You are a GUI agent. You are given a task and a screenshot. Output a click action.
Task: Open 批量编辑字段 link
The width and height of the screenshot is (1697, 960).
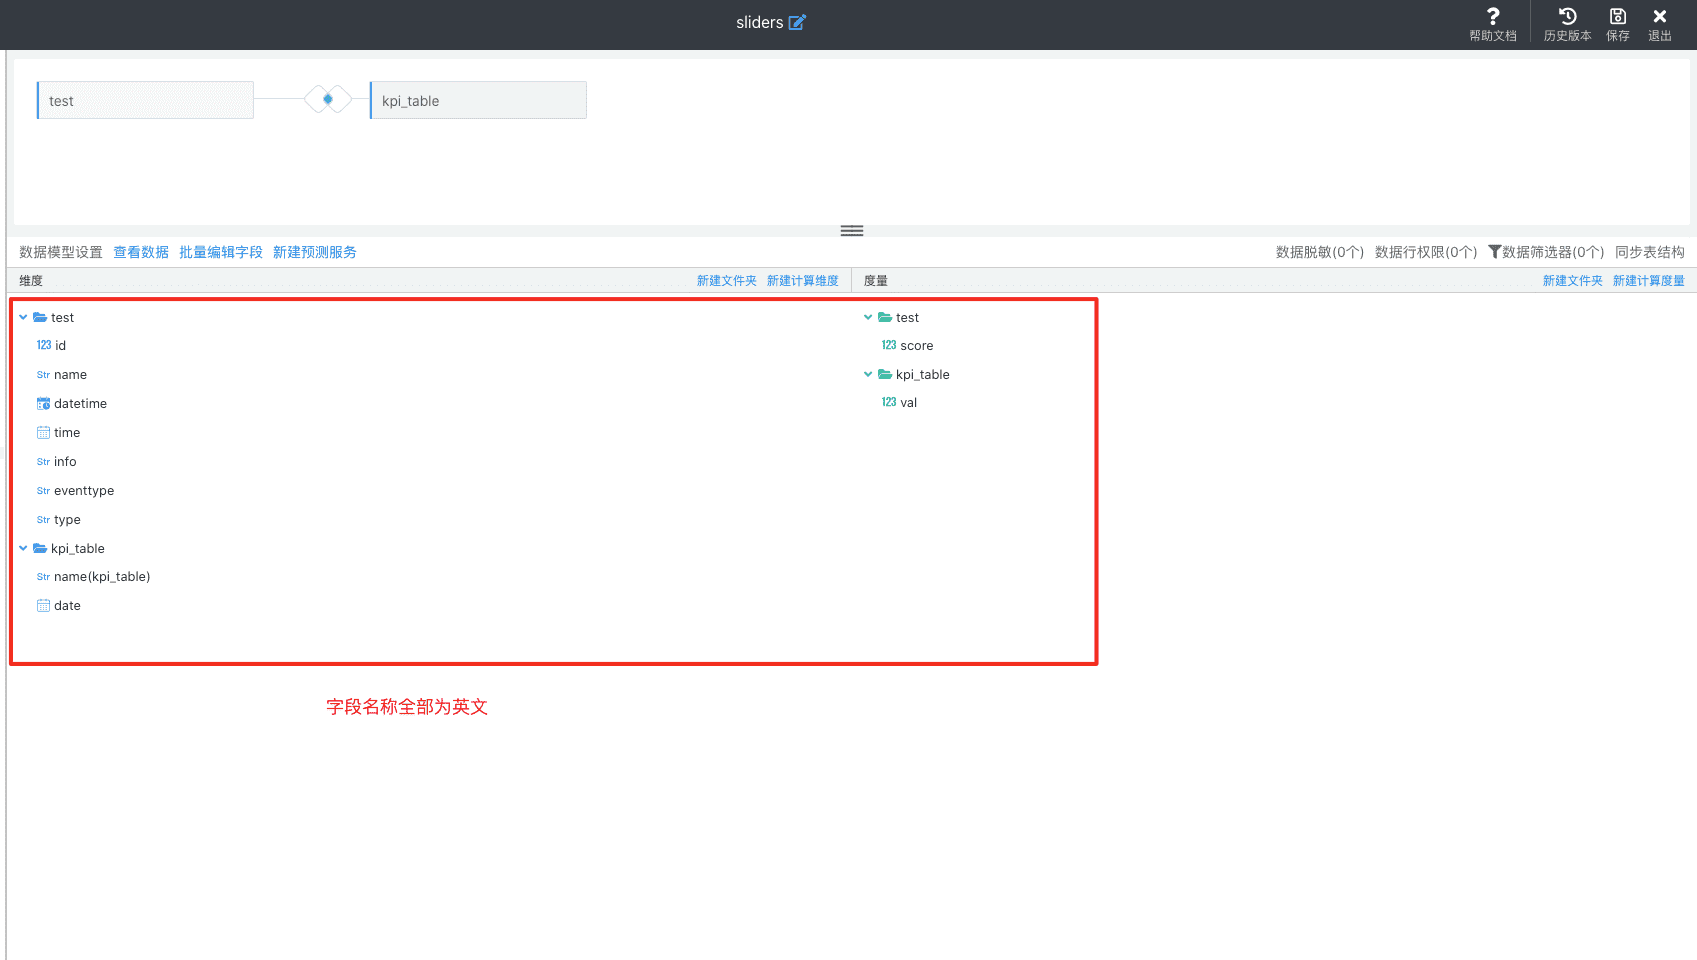221,252
